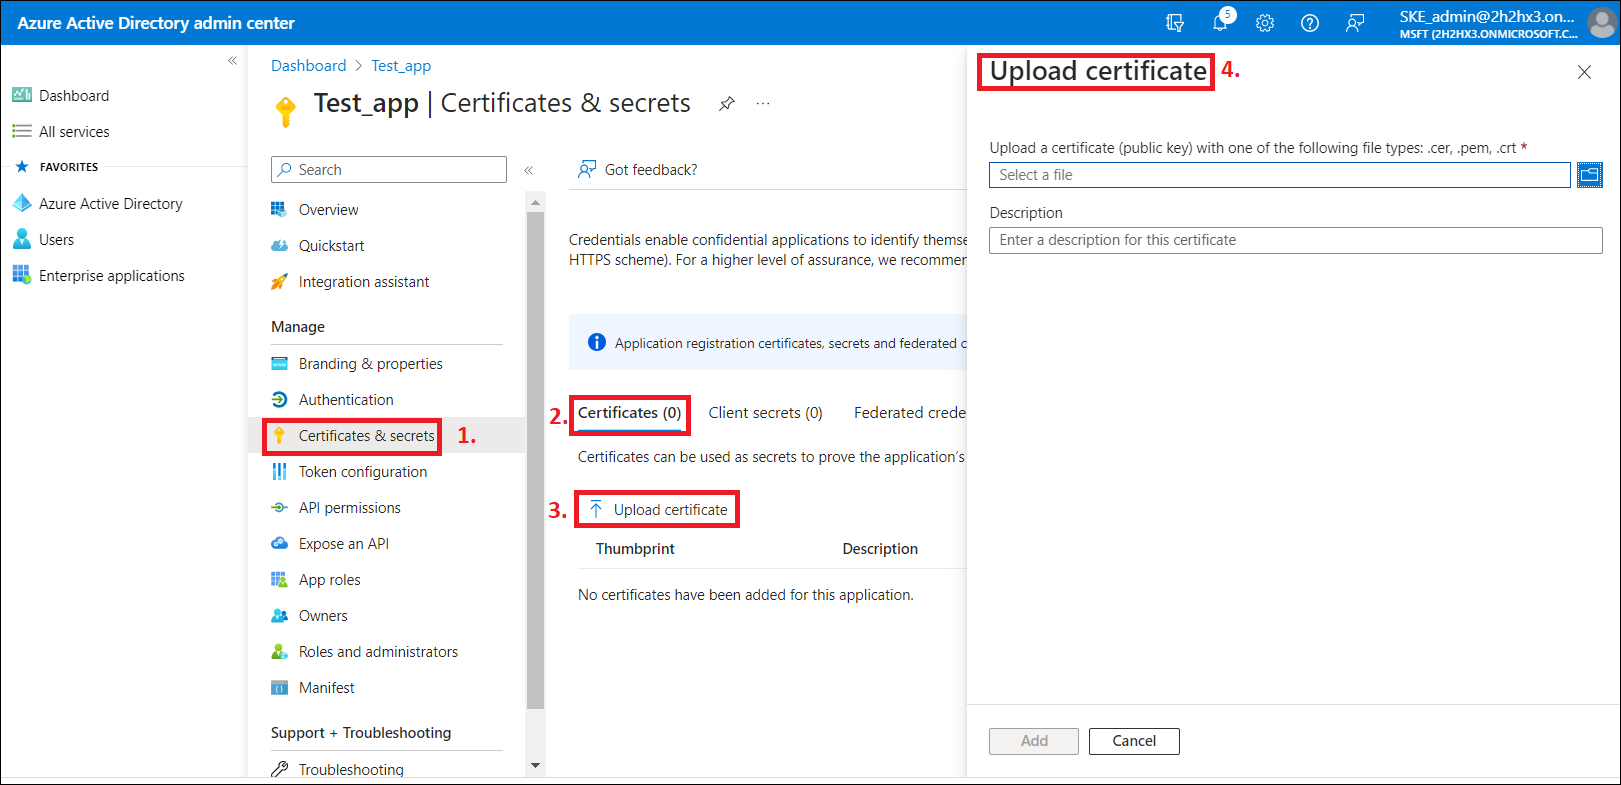Open API permissions menu item
The width and height of the screenshot is (1621, 785).
click(x=349, y=508)
